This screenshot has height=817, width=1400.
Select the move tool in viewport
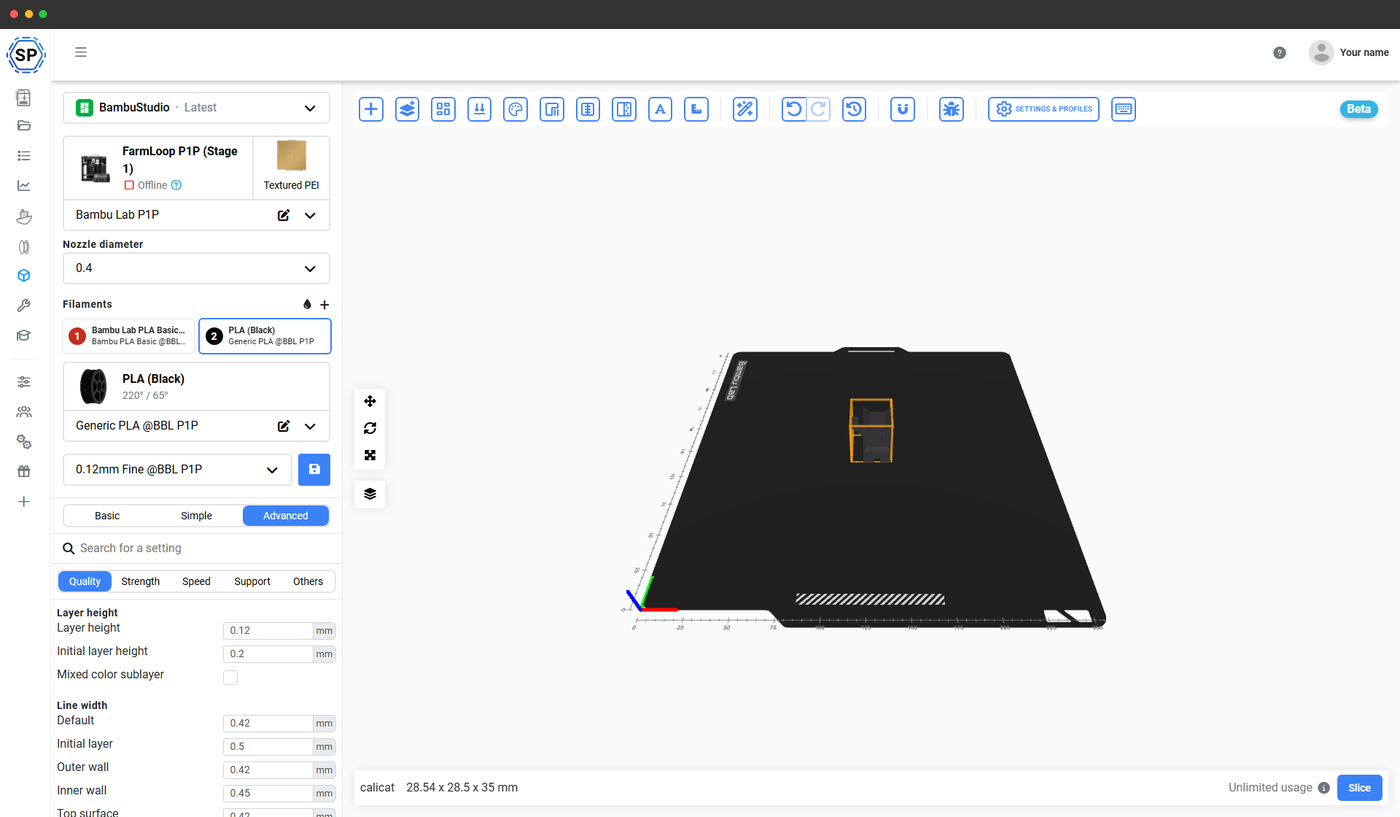[370, 401]
